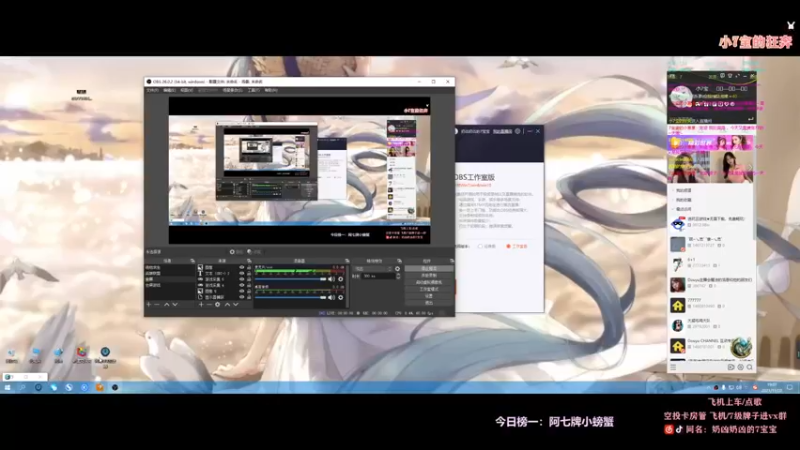This screenshot has height=450, width=800.
Task: Open the chat list entry with yellow house avatar 7777
Action: 711,305
